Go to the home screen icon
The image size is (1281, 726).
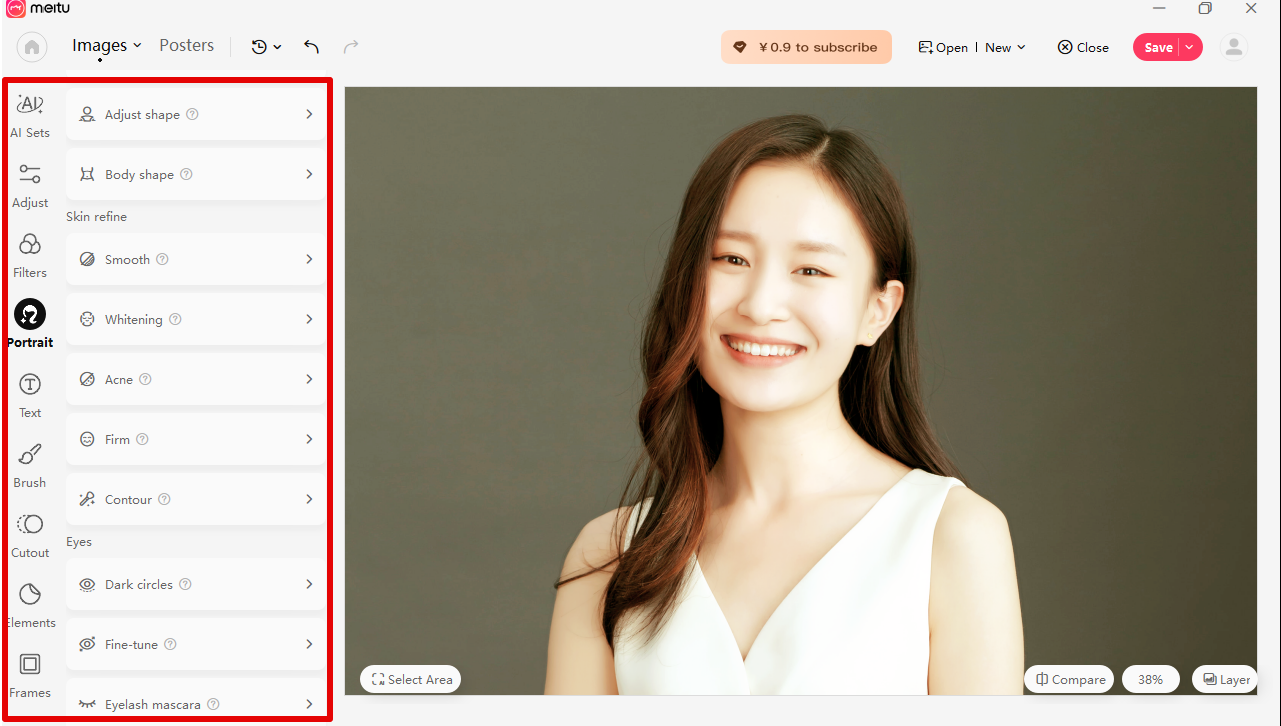[x=32, y=47]
